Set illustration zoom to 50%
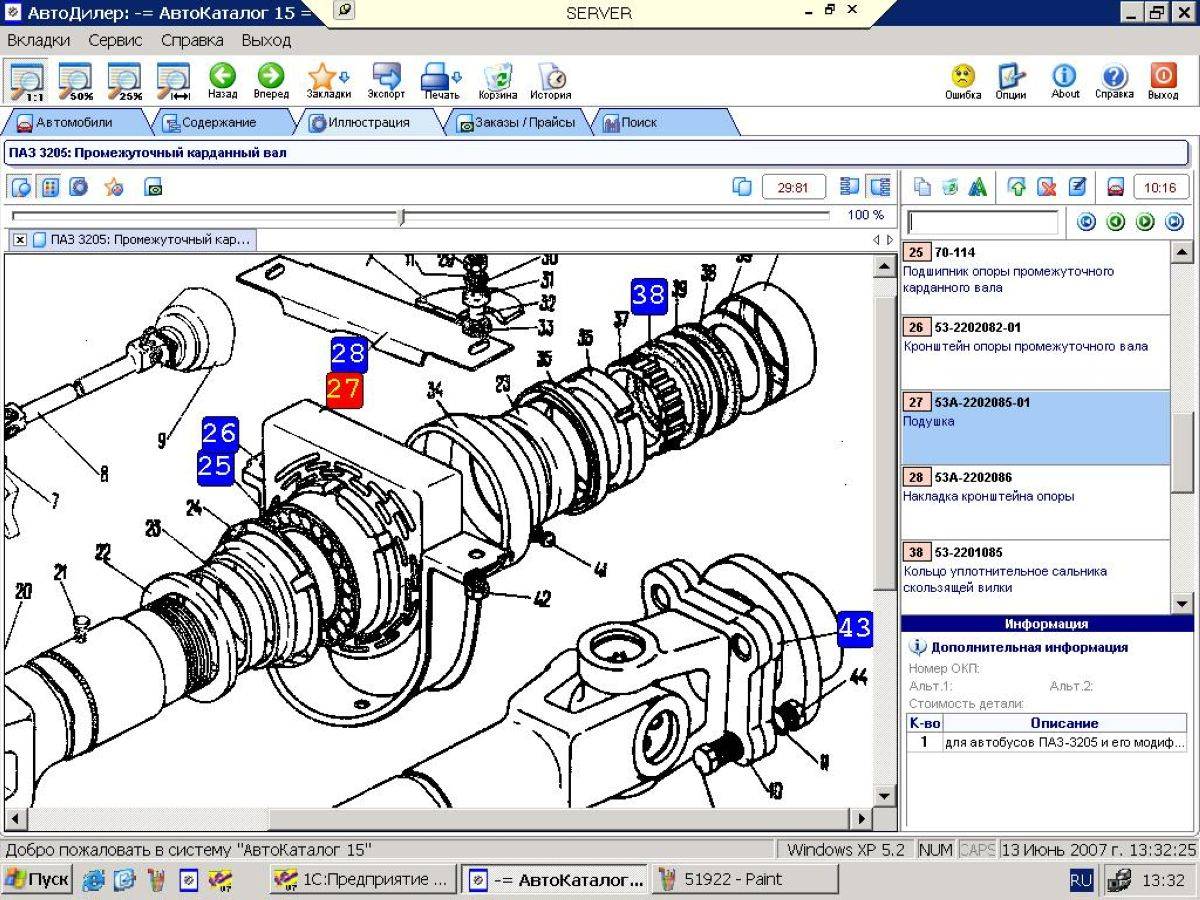The height and width of the screenshot is (900, 1200). 75,80
